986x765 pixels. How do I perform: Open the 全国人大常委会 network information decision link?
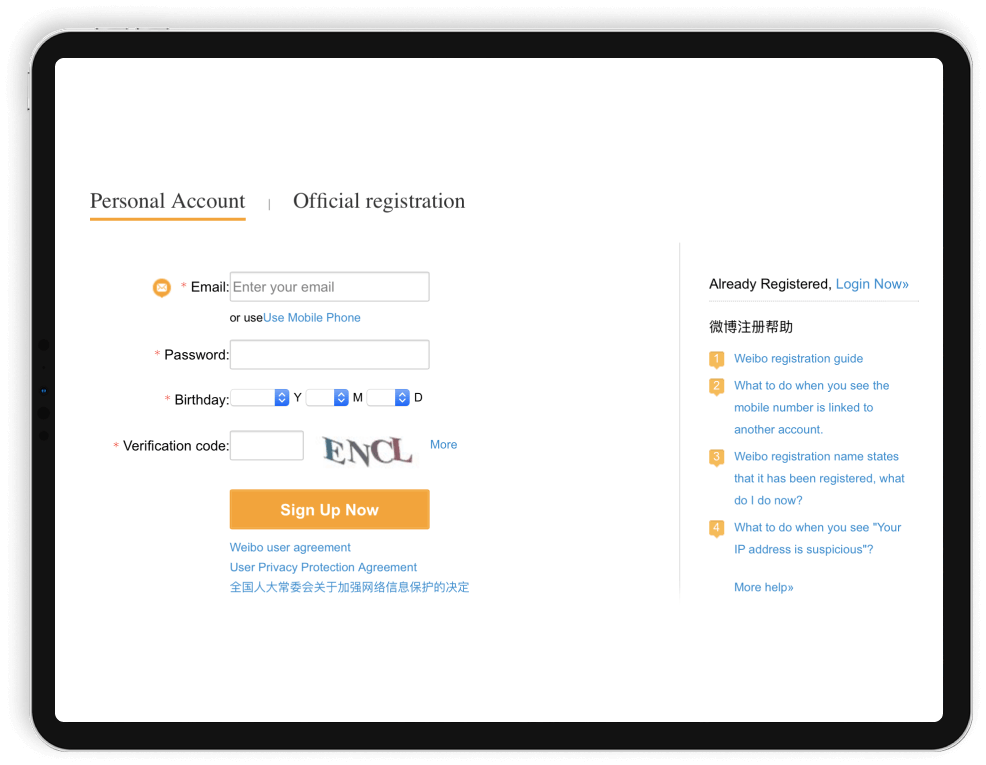[x=349, y=587]
